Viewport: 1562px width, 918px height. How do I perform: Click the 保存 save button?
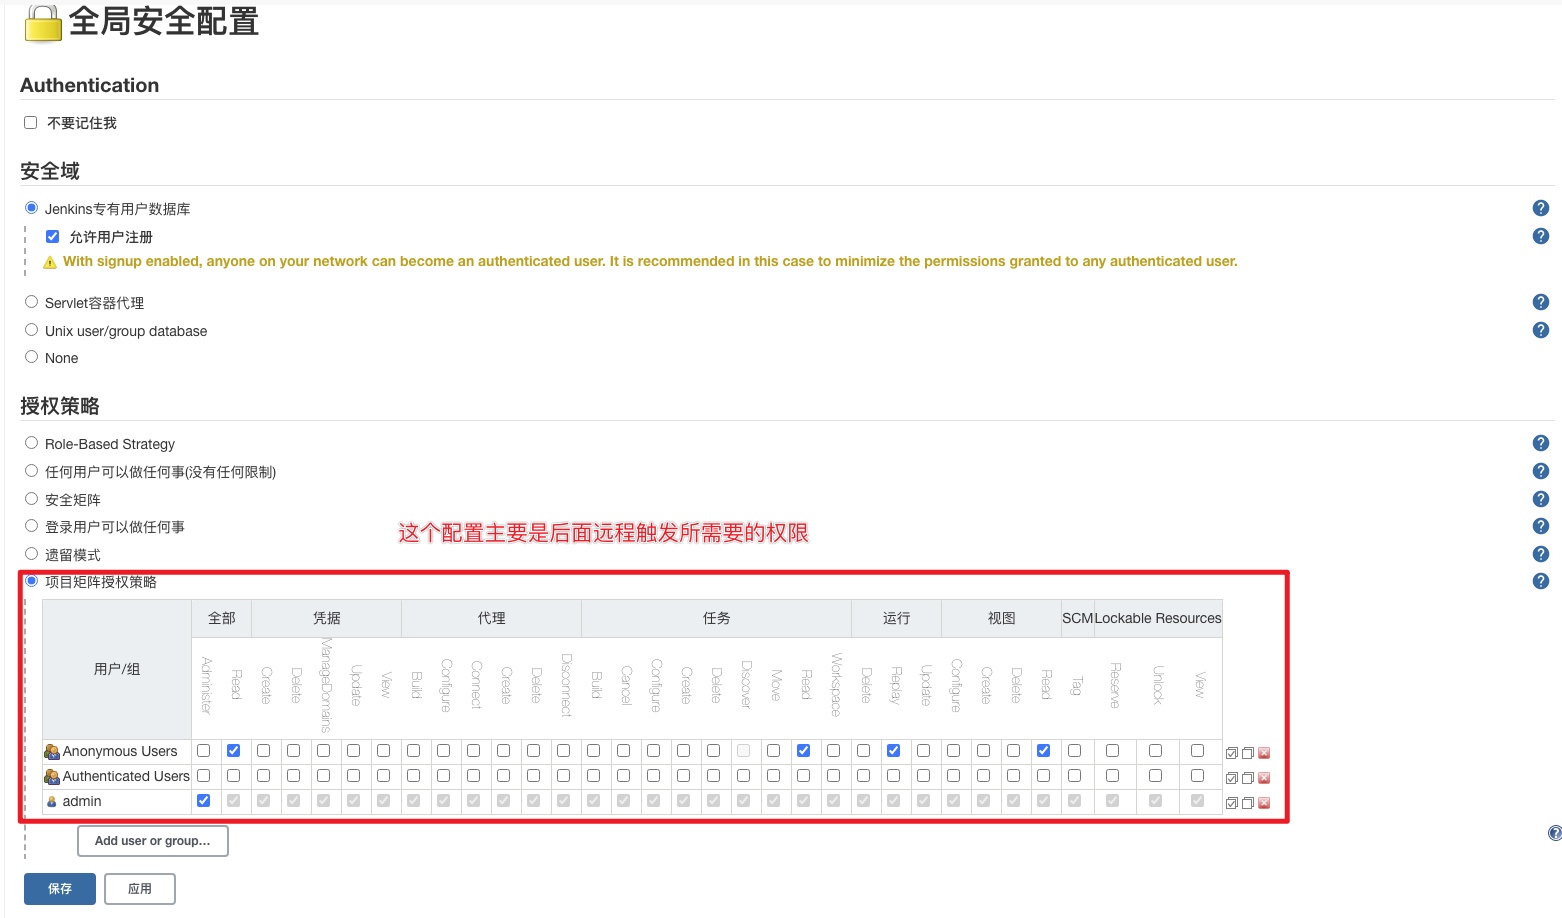click(60, 889)
